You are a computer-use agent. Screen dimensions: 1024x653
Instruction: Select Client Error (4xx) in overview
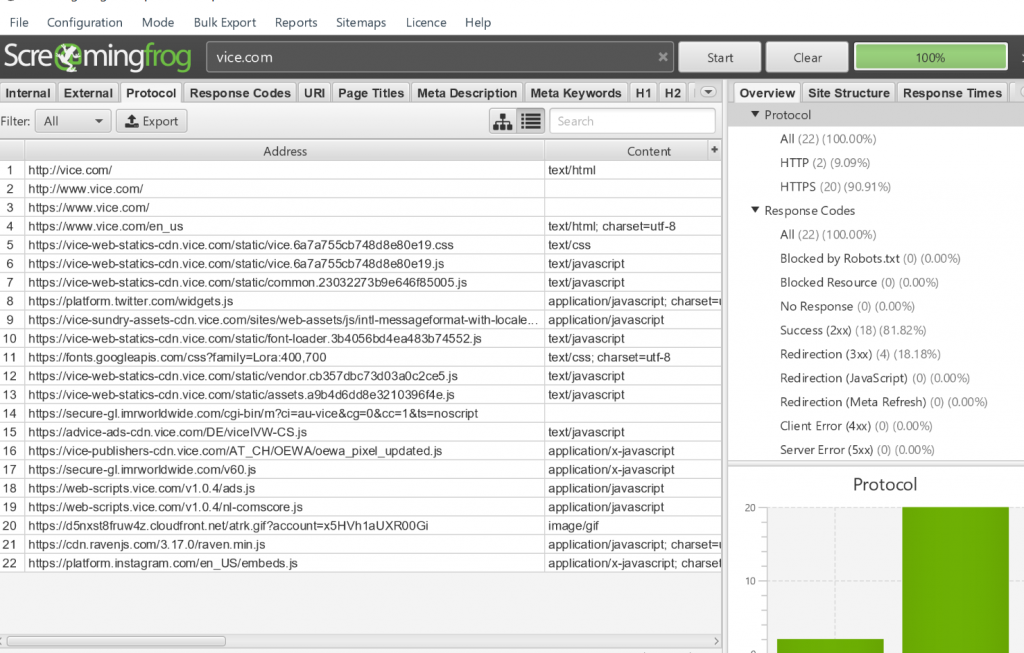[x=856, y=426]
